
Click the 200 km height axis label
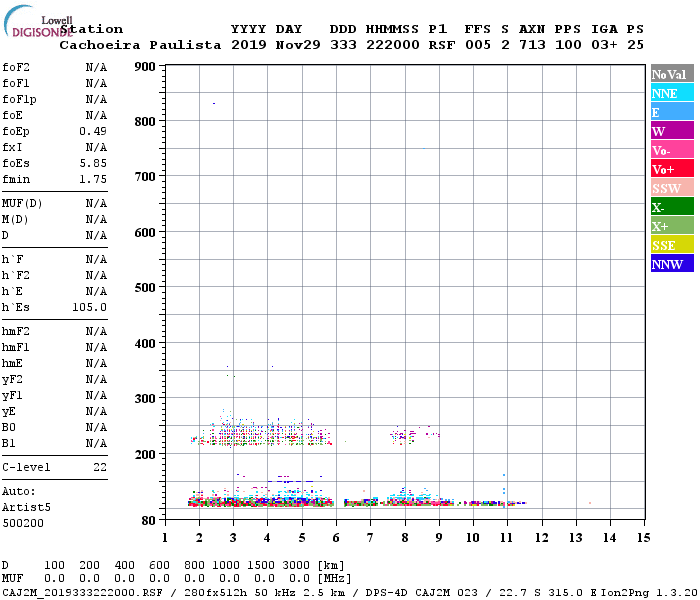click(145, 454)
